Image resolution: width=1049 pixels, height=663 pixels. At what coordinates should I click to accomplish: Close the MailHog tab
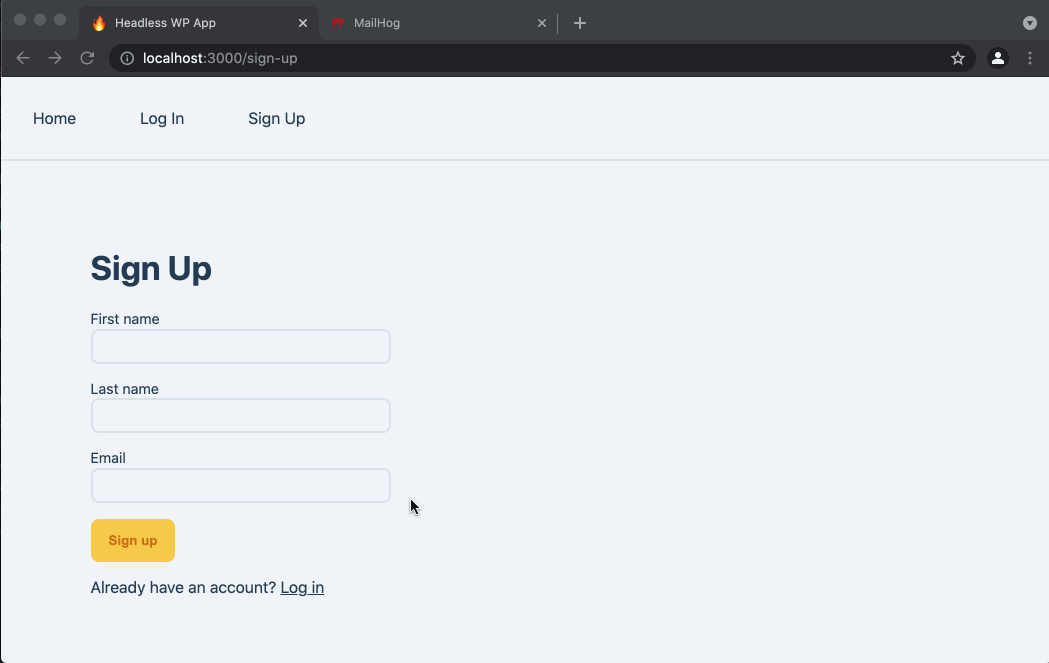pyautogui.click(x=542, y=23)
